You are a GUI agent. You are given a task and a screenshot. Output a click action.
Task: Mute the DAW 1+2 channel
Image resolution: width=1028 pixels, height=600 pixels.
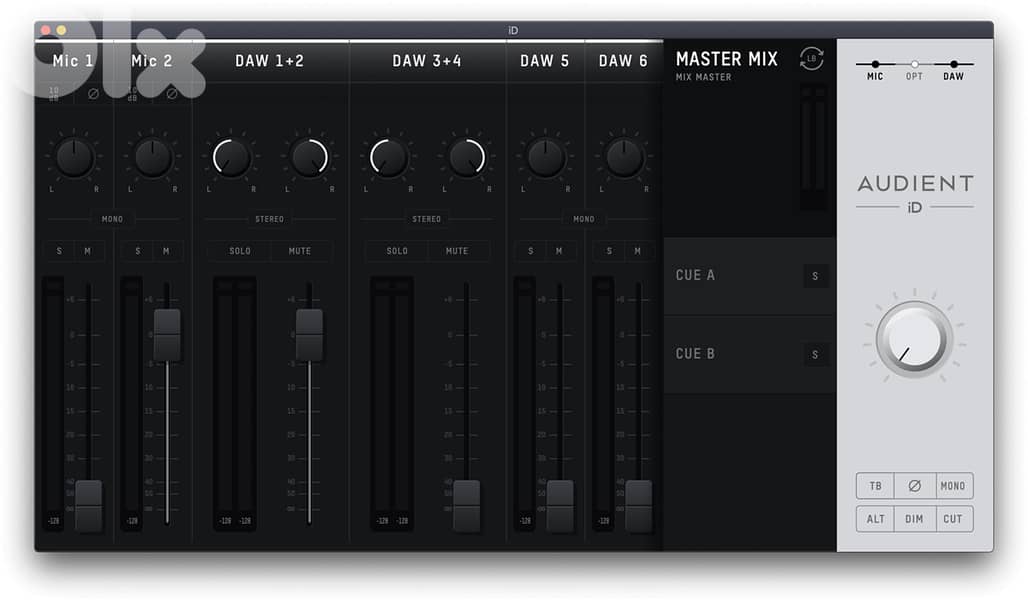(300, 251)
